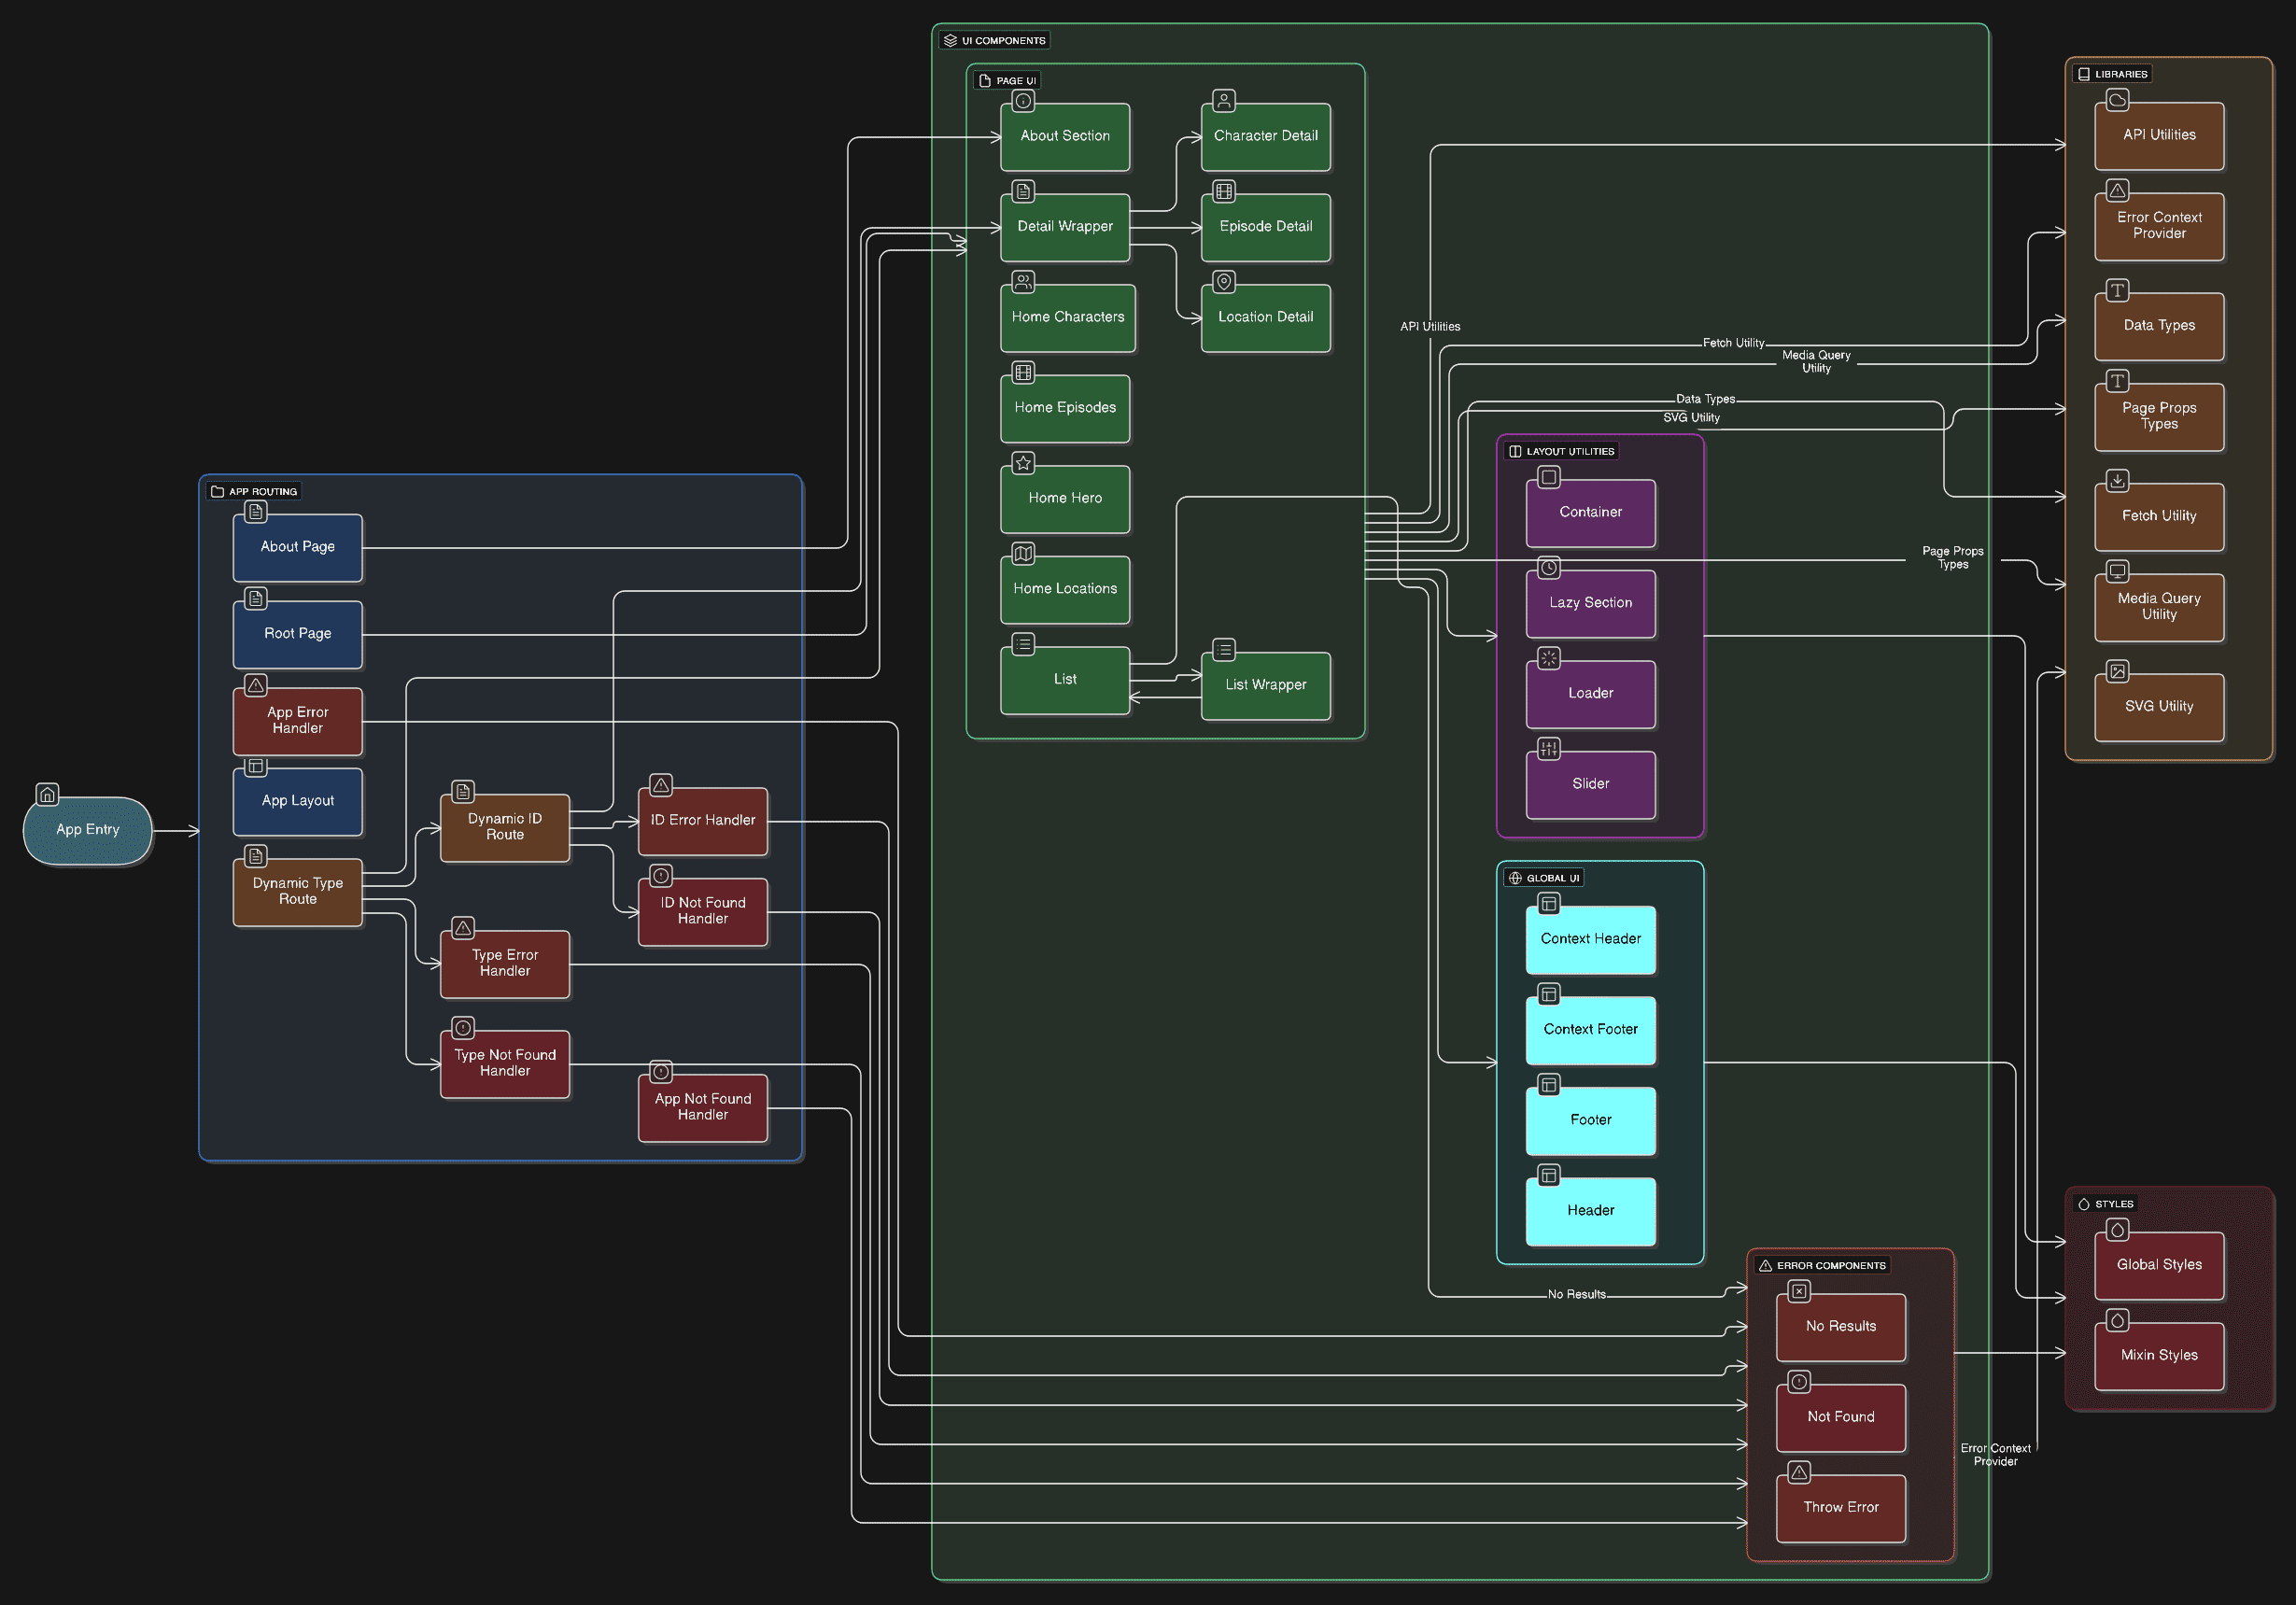
Task: Click the droplet icon above Global Styles
Action: pyautogui.click(x=2117, y=1230)
